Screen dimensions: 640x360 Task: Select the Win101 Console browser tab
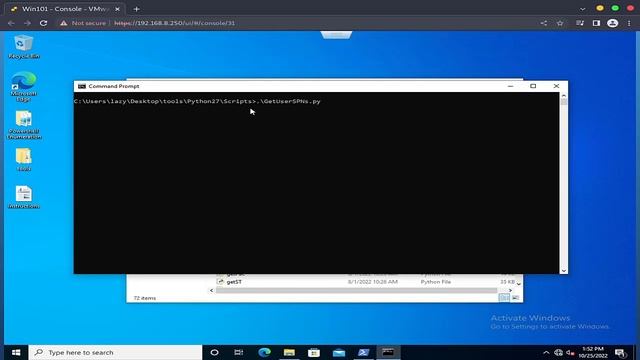pos(65,9)
